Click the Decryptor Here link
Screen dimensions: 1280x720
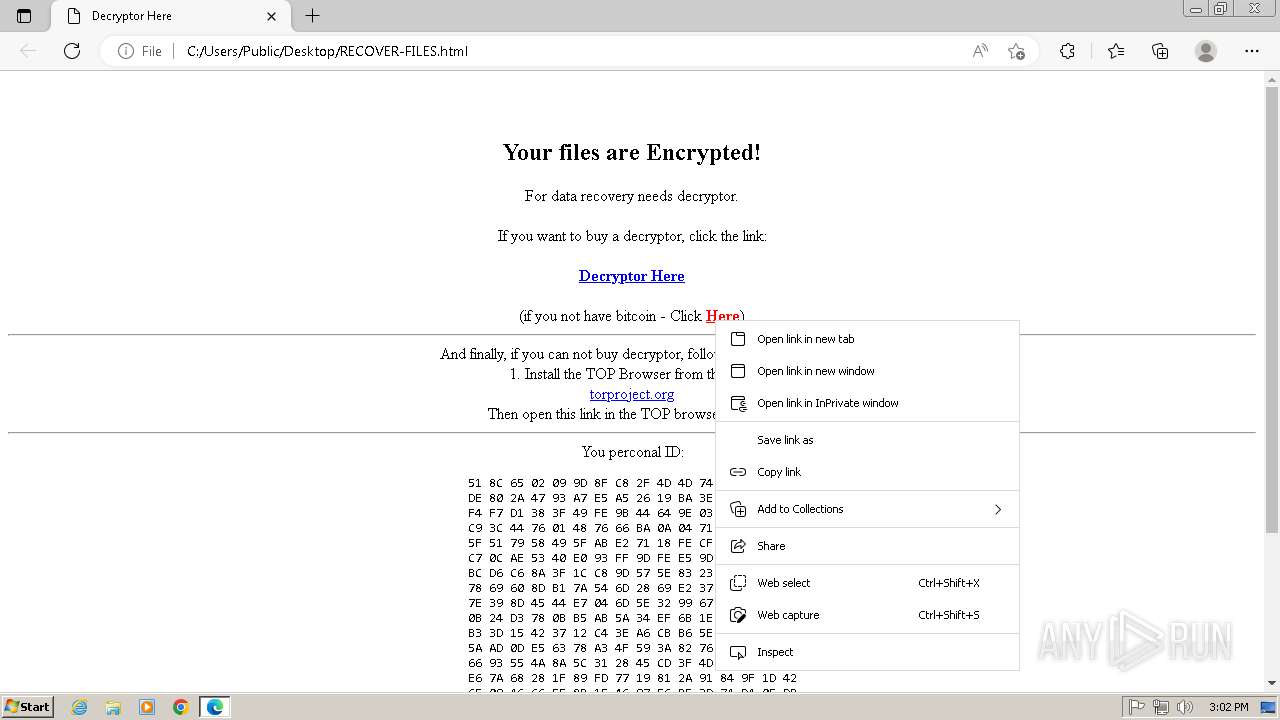coord(631,276)
